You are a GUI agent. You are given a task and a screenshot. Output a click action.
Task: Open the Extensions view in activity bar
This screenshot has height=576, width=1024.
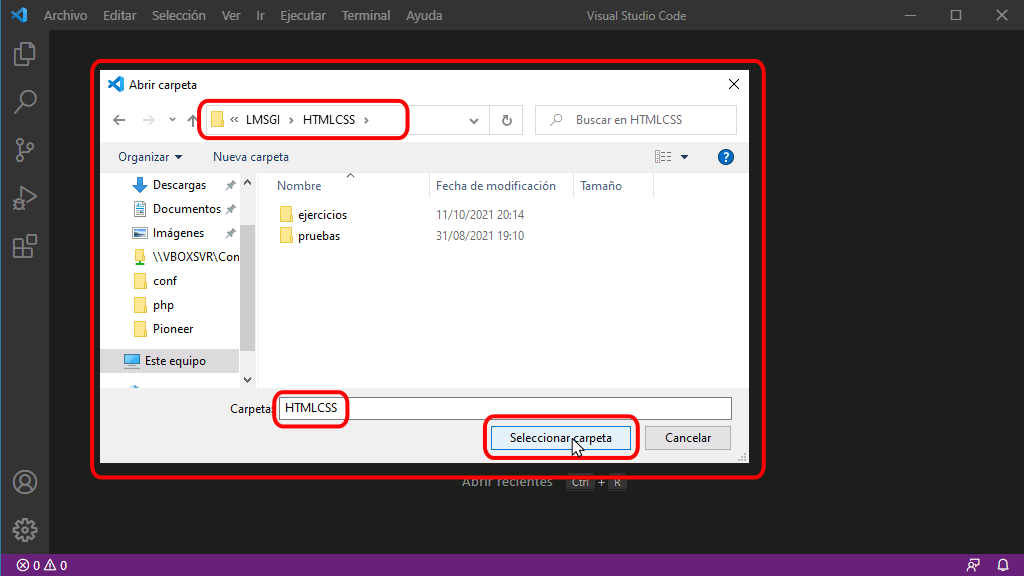pyautogui.click(x=25, y=247)
